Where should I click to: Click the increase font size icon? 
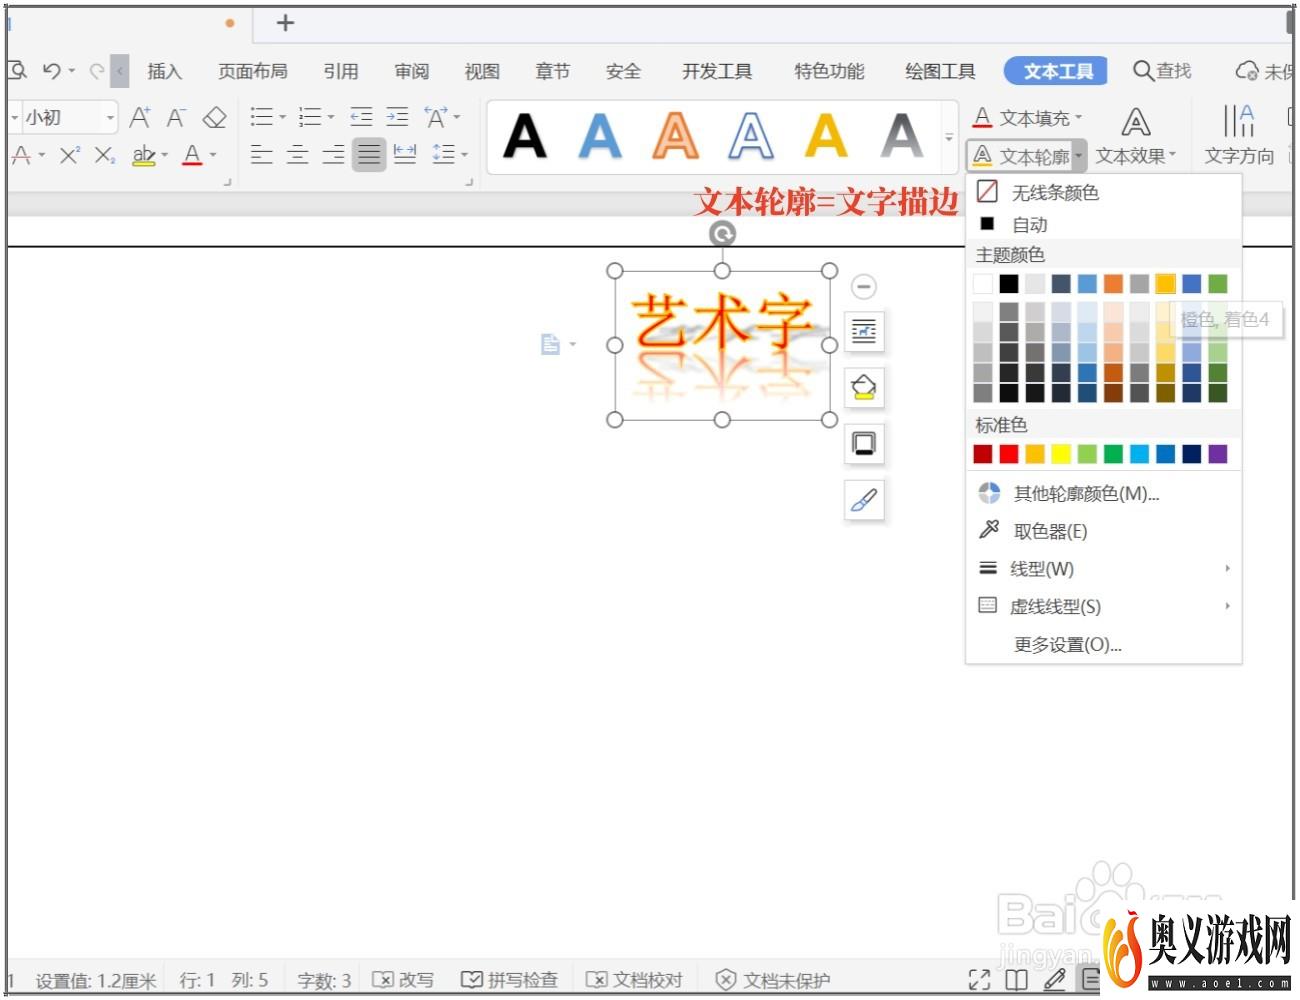(140, 118)
